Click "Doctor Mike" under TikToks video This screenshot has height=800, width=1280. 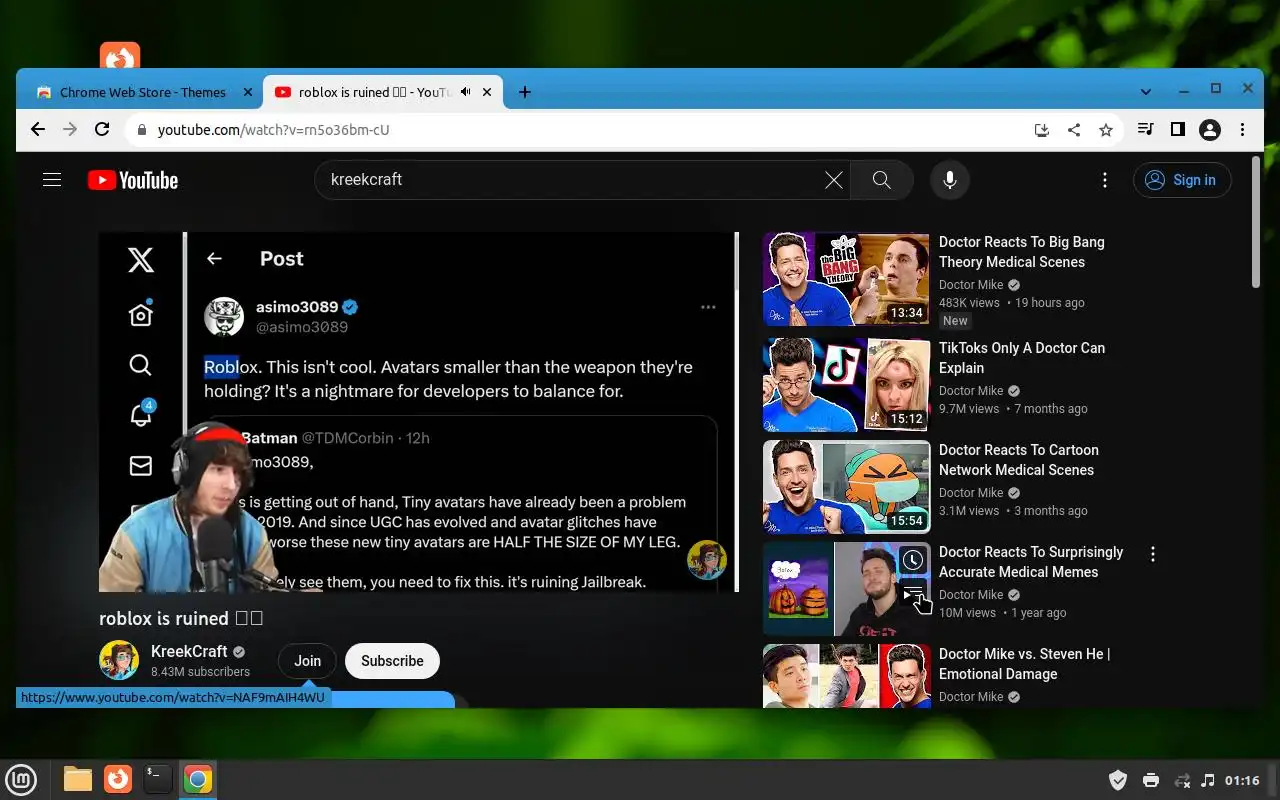pos(971,391)
